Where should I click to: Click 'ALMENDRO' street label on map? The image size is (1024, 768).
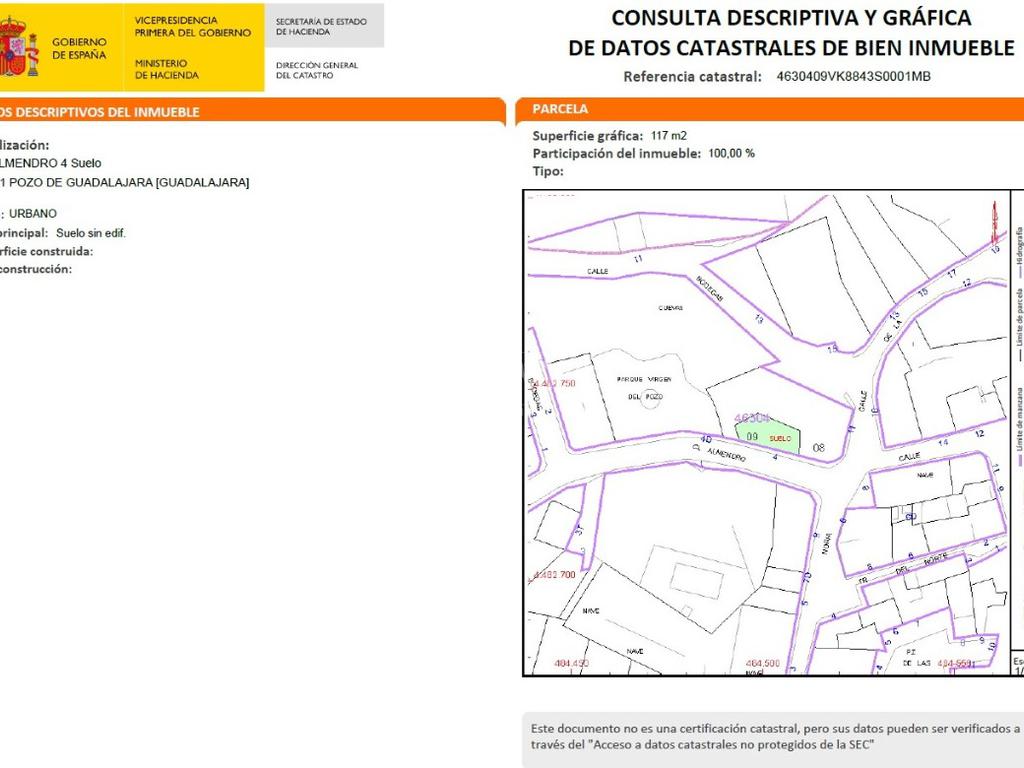[x=726, y=454]
